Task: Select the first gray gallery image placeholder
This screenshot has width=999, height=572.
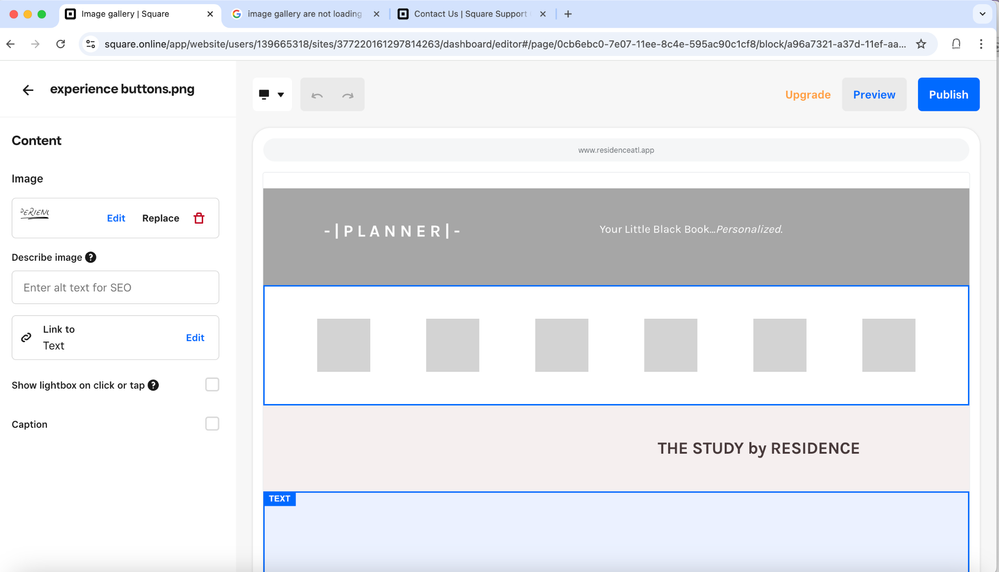Action: (x=344, y=345)
